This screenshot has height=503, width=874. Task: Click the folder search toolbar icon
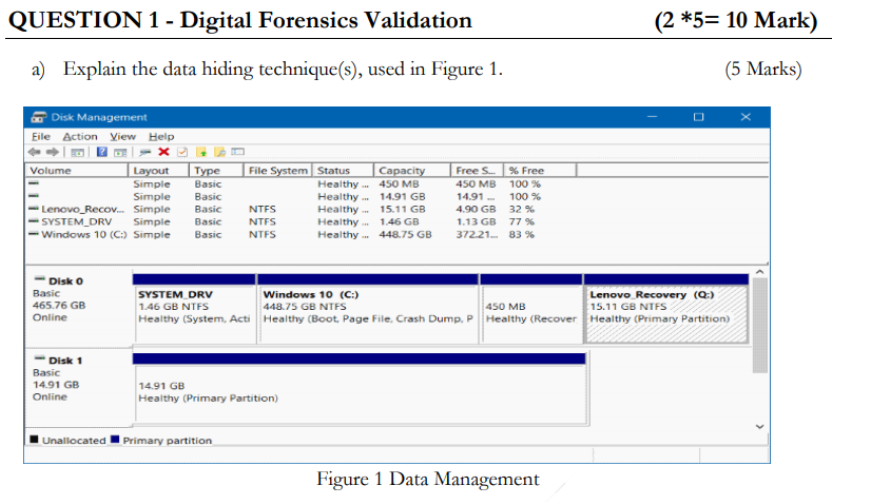pos(220,152)
